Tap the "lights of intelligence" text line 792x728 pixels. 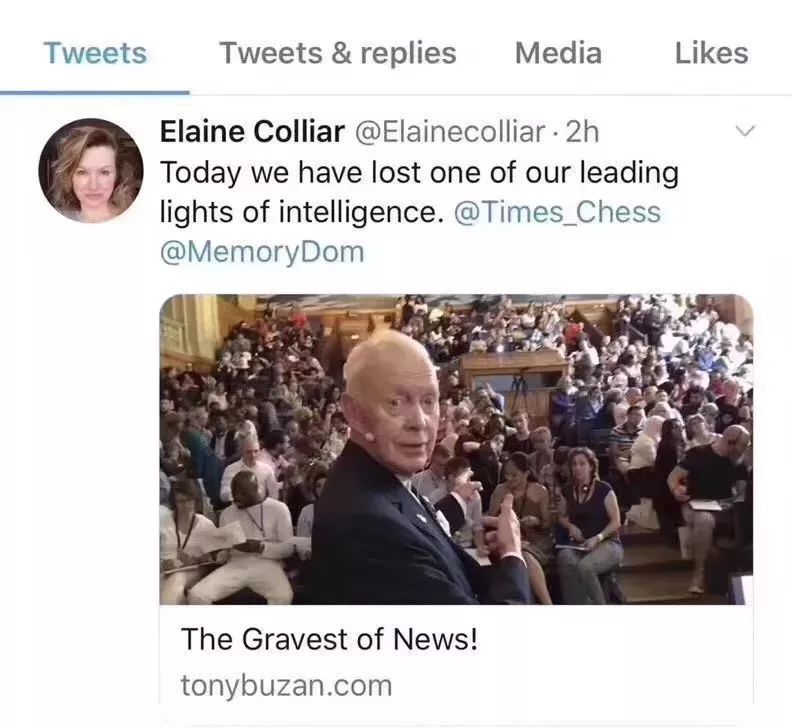pos(300,212)
